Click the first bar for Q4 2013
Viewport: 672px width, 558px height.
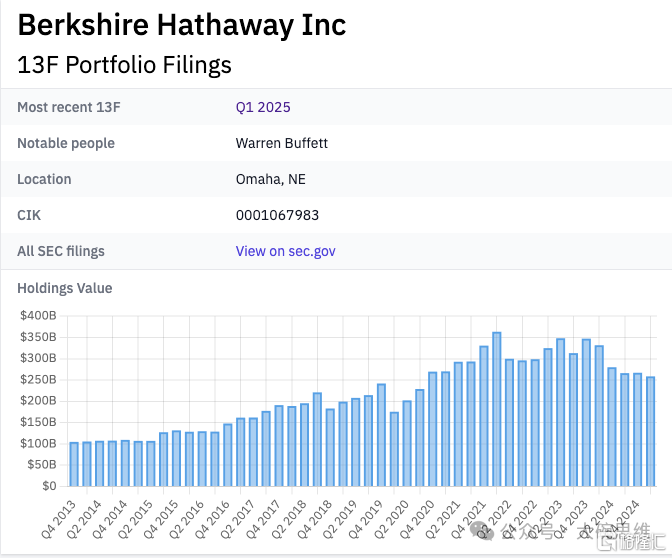coord(74,465)
